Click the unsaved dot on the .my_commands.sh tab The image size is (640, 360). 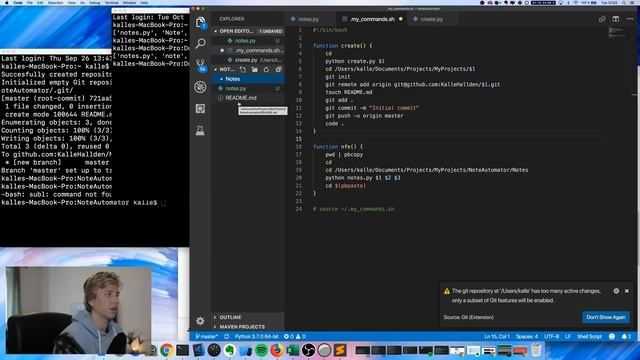tap(400, 19)
